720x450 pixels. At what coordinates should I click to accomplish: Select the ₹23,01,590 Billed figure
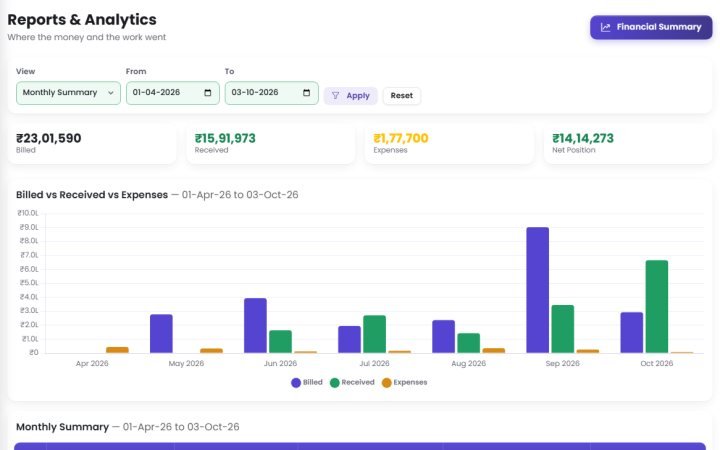pyautogui.click(x=49, y=138)
